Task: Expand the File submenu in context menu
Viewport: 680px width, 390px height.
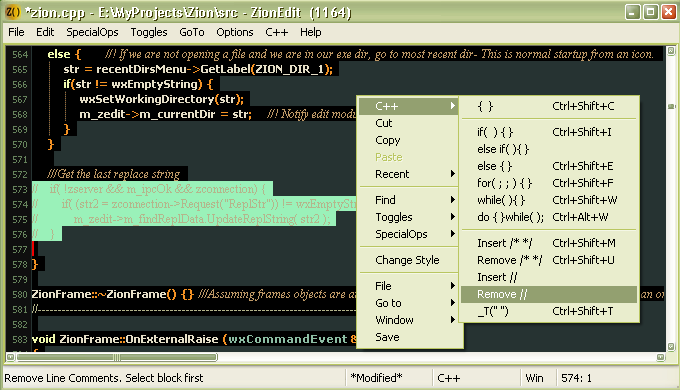Action: tap(409, 286)
